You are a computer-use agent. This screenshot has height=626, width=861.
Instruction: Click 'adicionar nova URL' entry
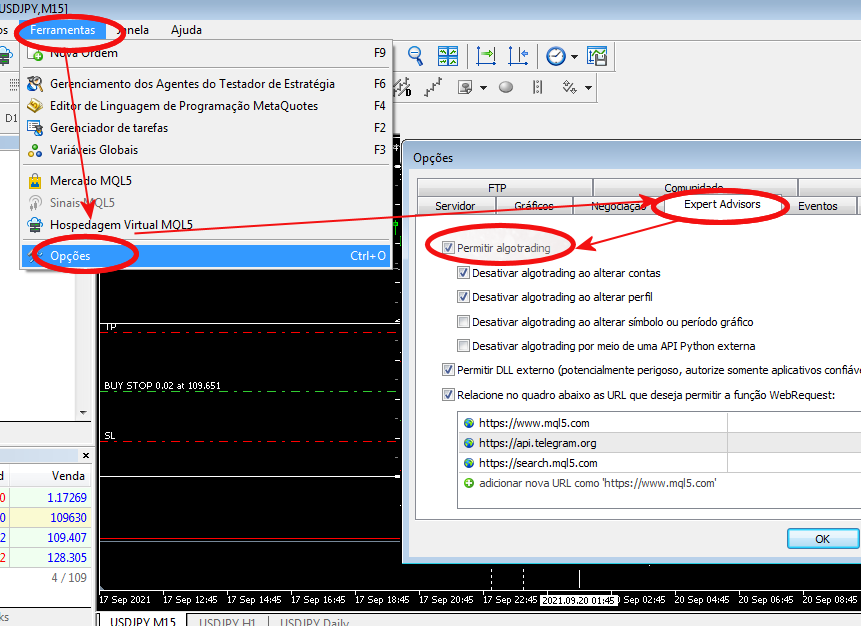click(x=597, y=483)
